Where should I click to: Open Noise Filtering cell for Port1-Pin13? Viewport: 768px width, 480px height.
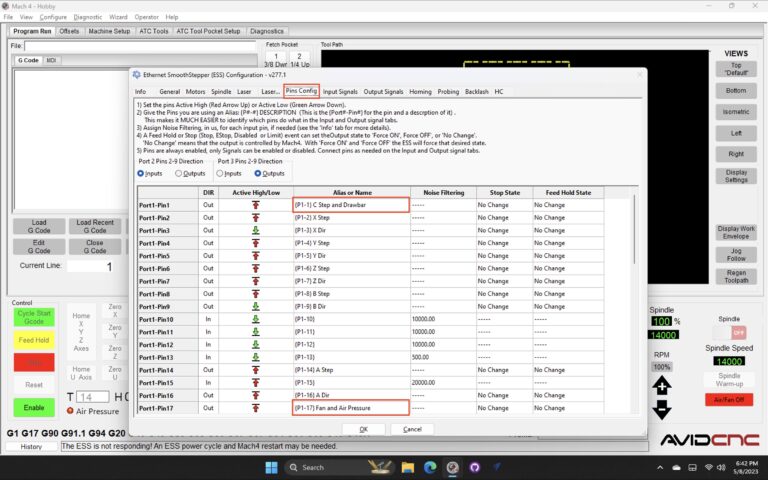pyautogui.click(x=440, y=357)
